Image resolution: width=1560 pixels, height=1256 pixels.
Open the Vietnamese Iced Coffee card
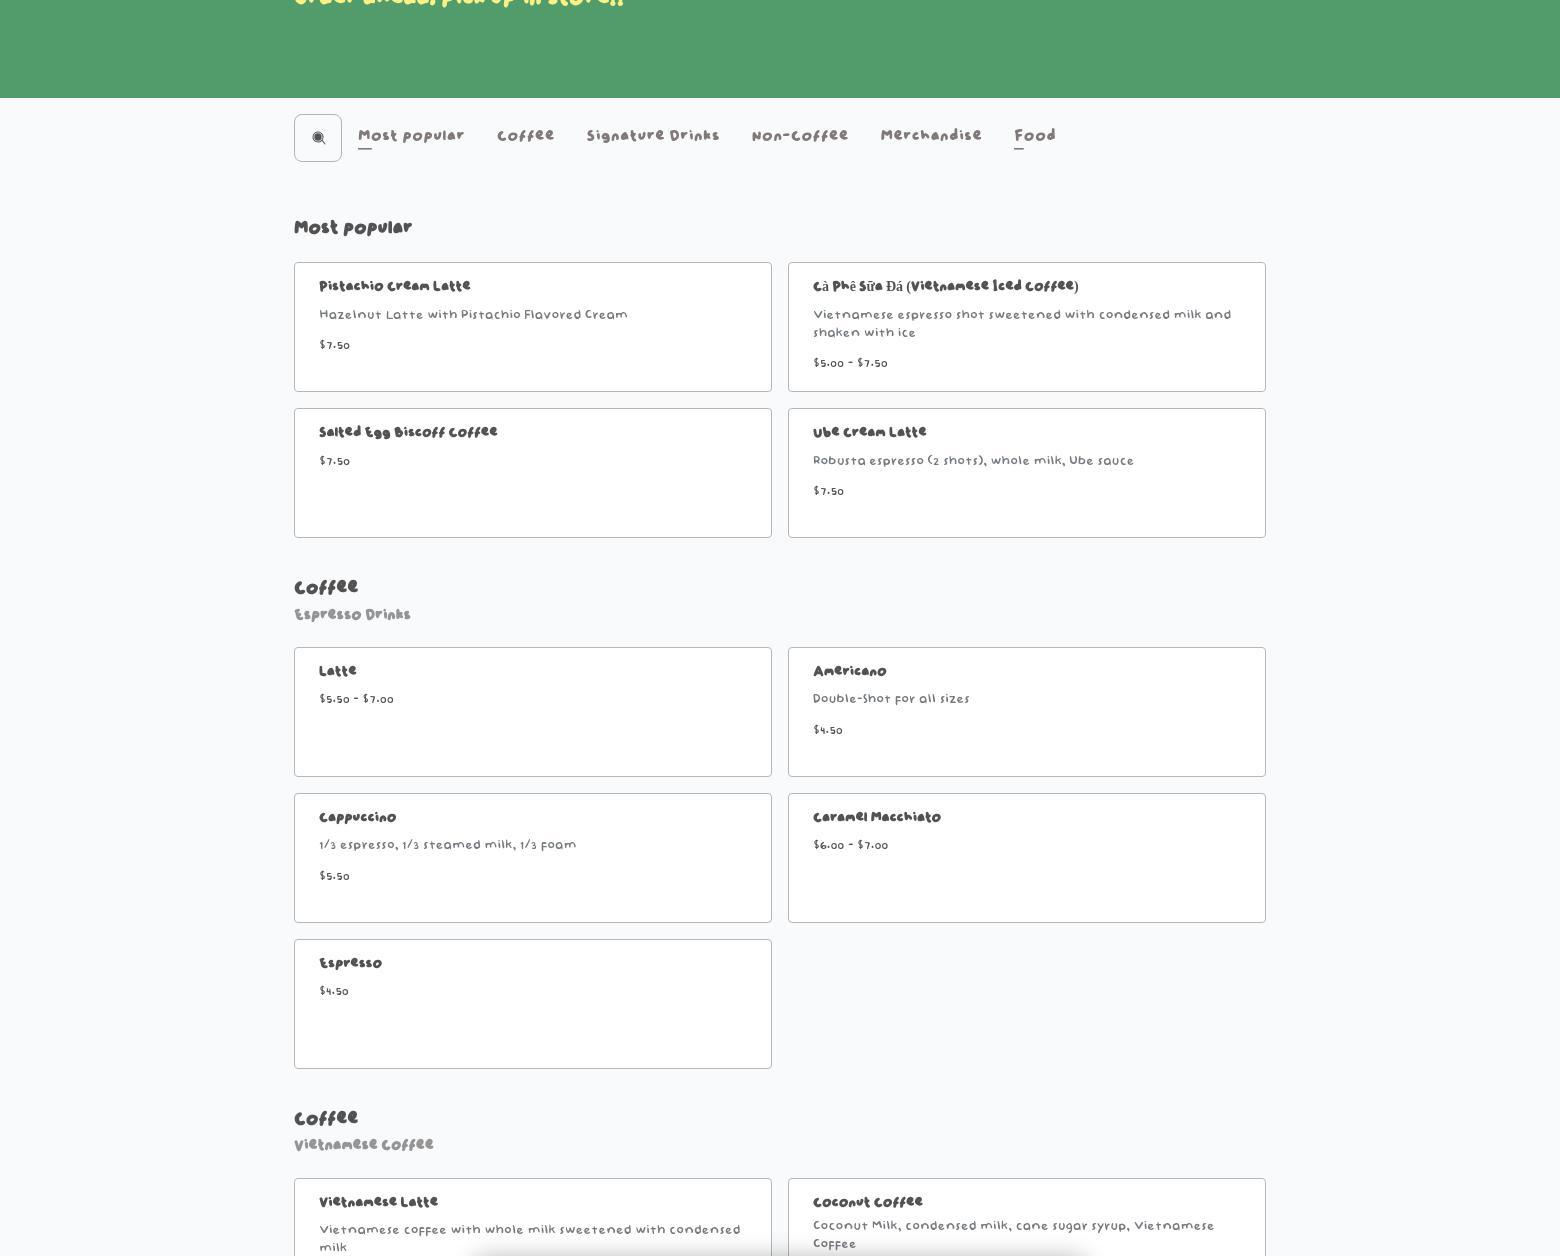coord(1026,327)
